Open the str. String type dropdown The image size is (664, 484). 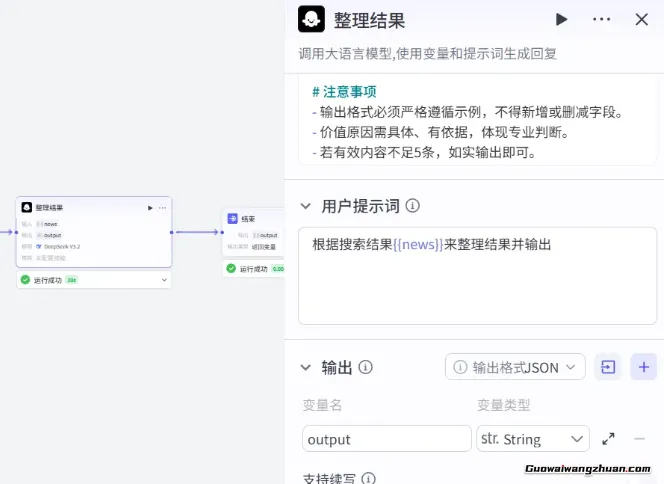533,439
